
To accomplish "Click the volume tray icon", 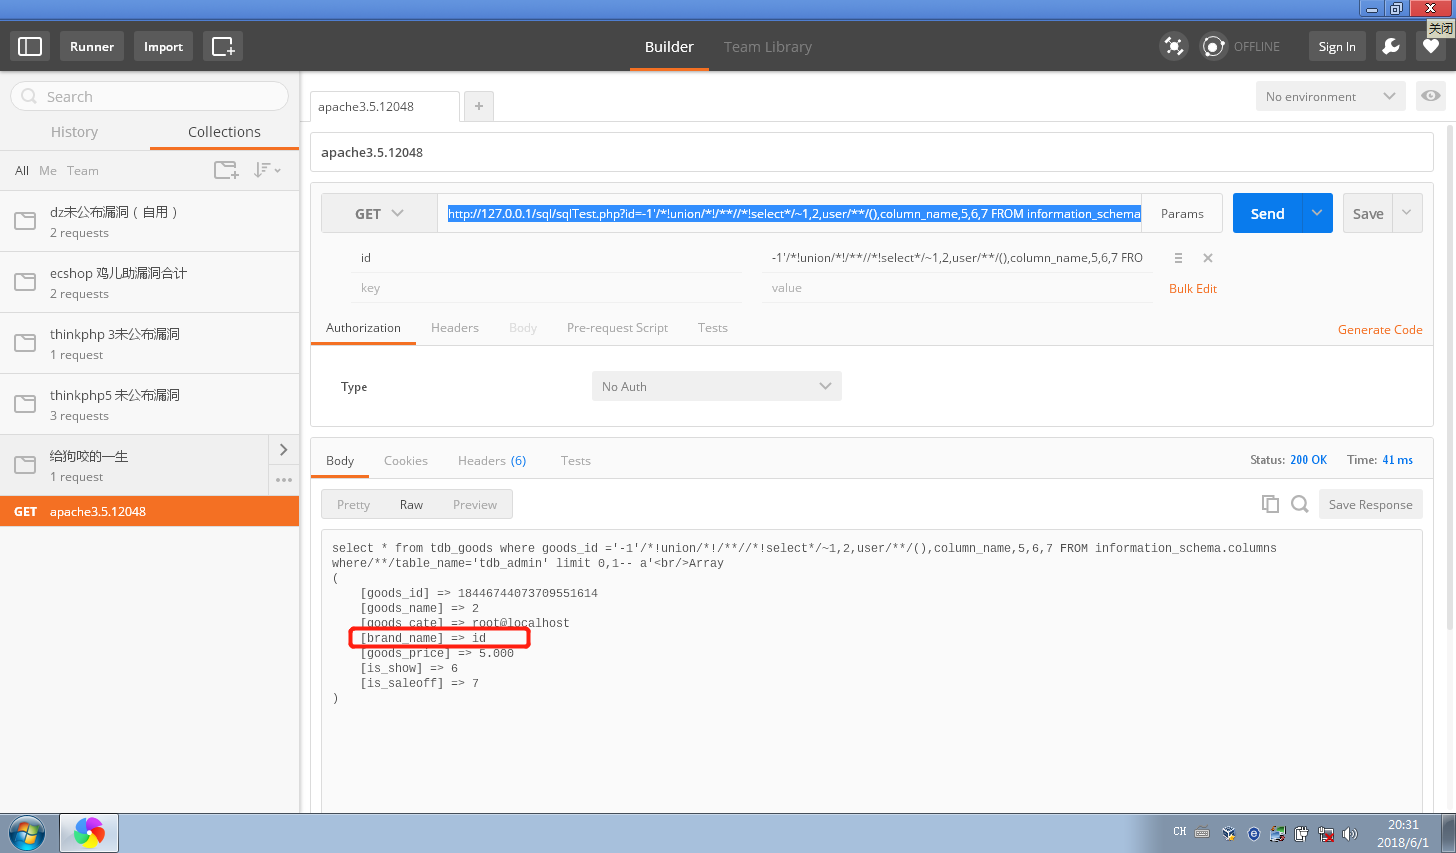I will [1349, 833].
